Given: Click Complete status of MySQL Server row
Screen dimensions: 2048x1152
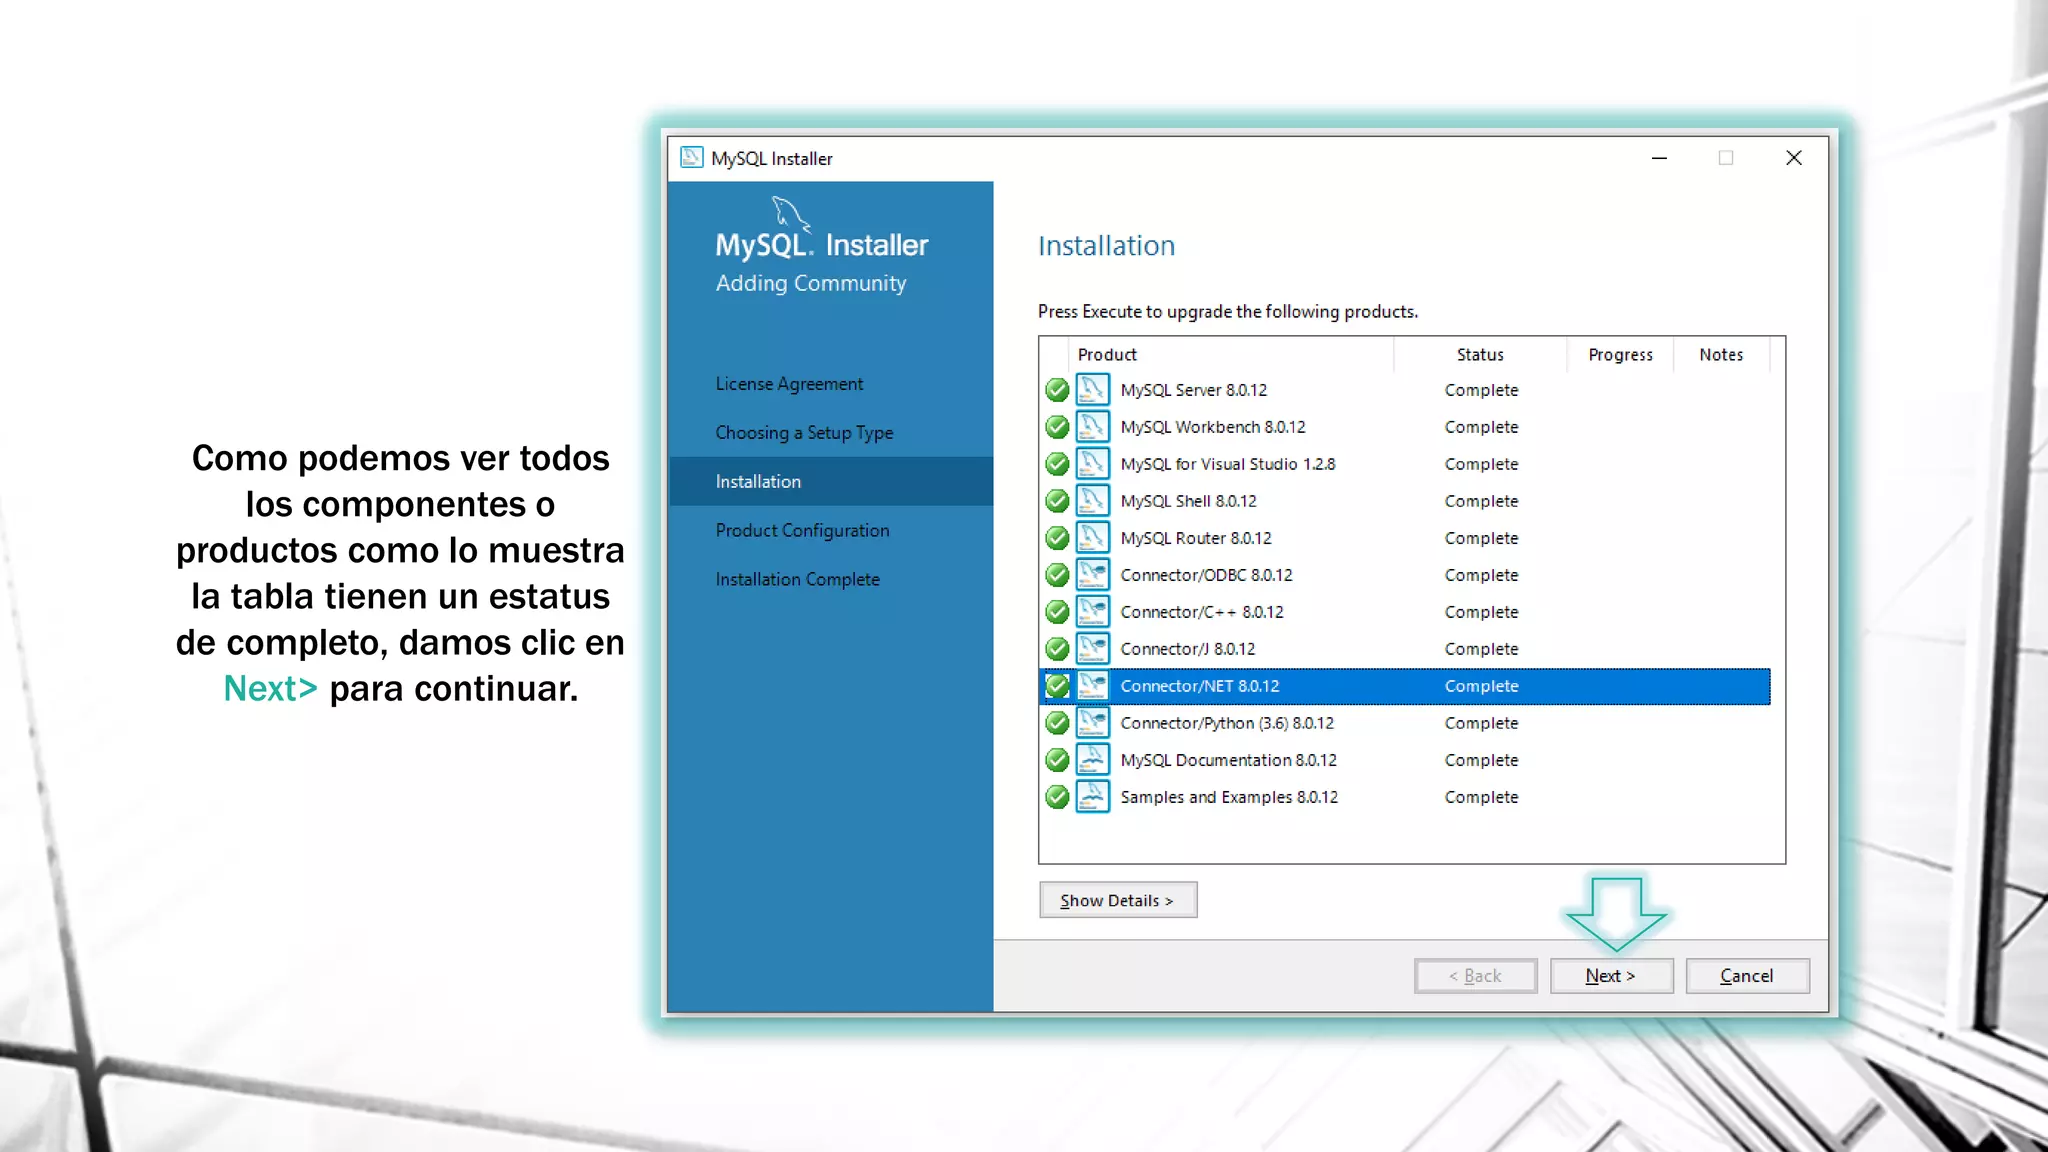Looking at the screenshot, I should pos(1481,390).
